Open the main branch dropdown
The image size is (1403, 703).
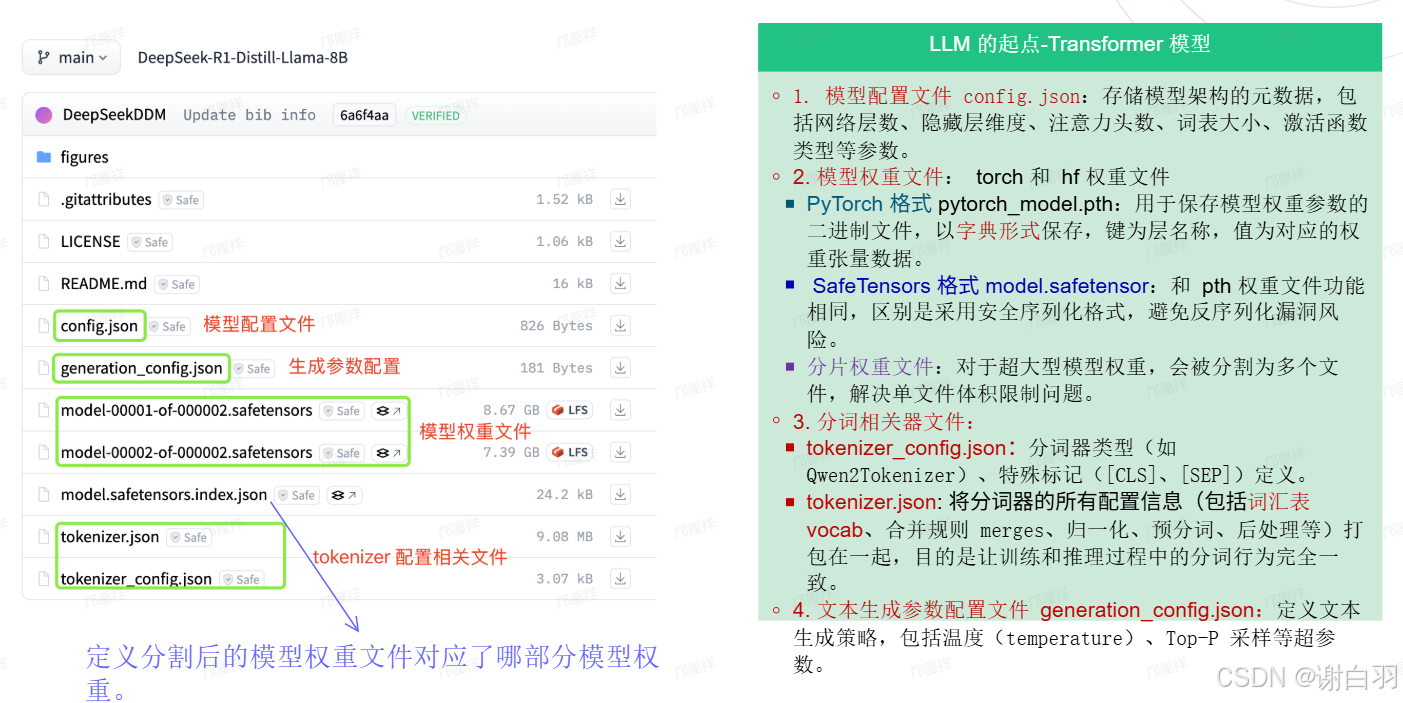point(71,58)
